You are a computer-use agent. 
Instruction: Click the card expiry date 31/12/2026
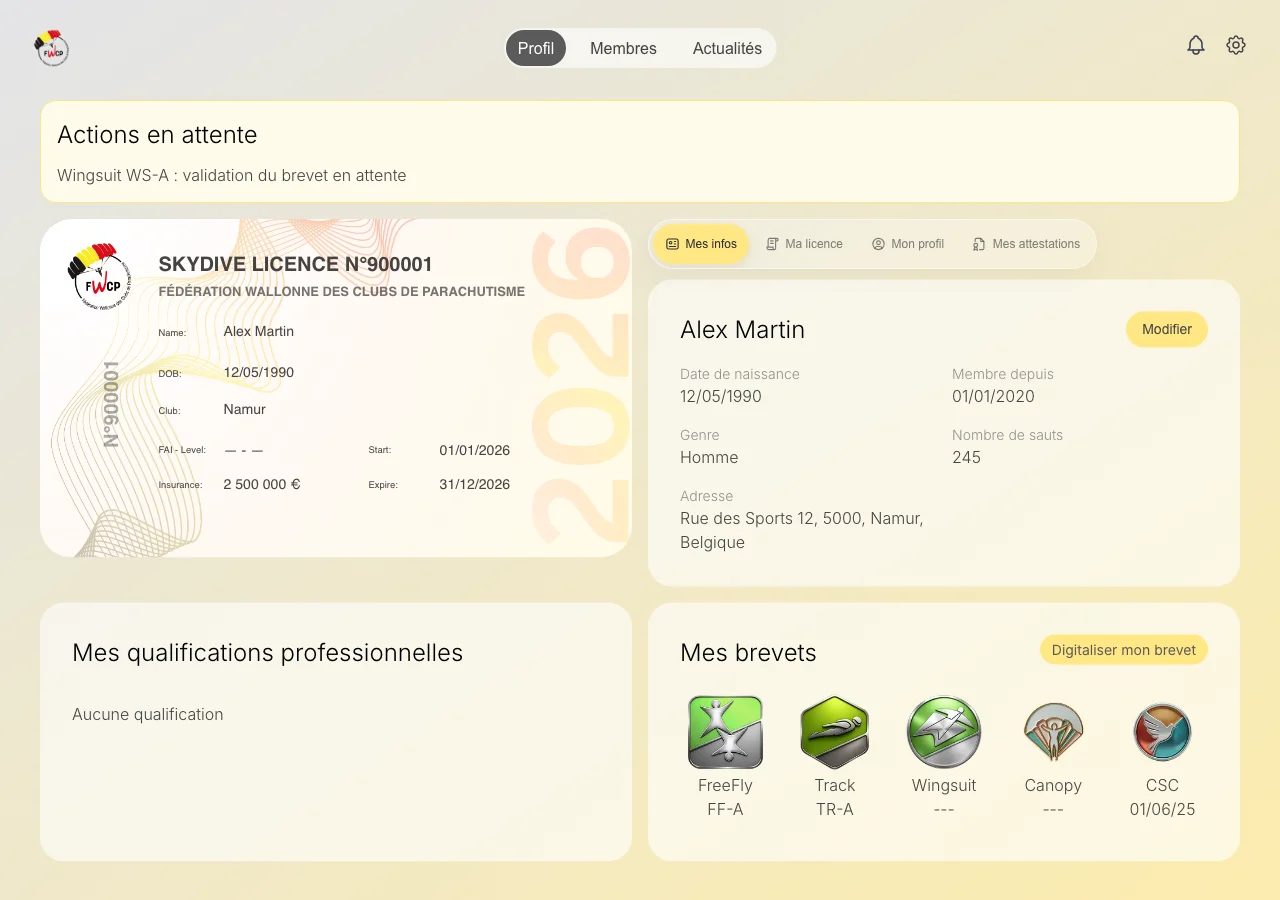click(x=474, y=484)
